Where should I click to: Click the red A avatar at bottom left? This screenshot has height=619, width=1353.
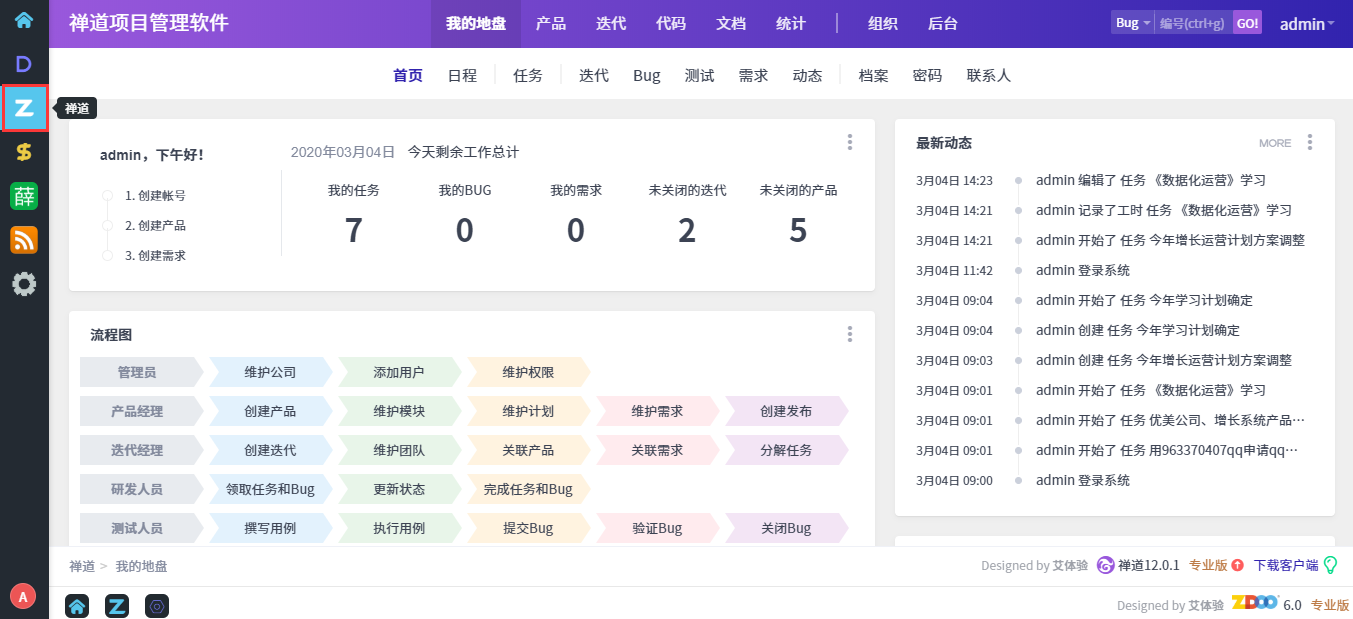(23, 597)
